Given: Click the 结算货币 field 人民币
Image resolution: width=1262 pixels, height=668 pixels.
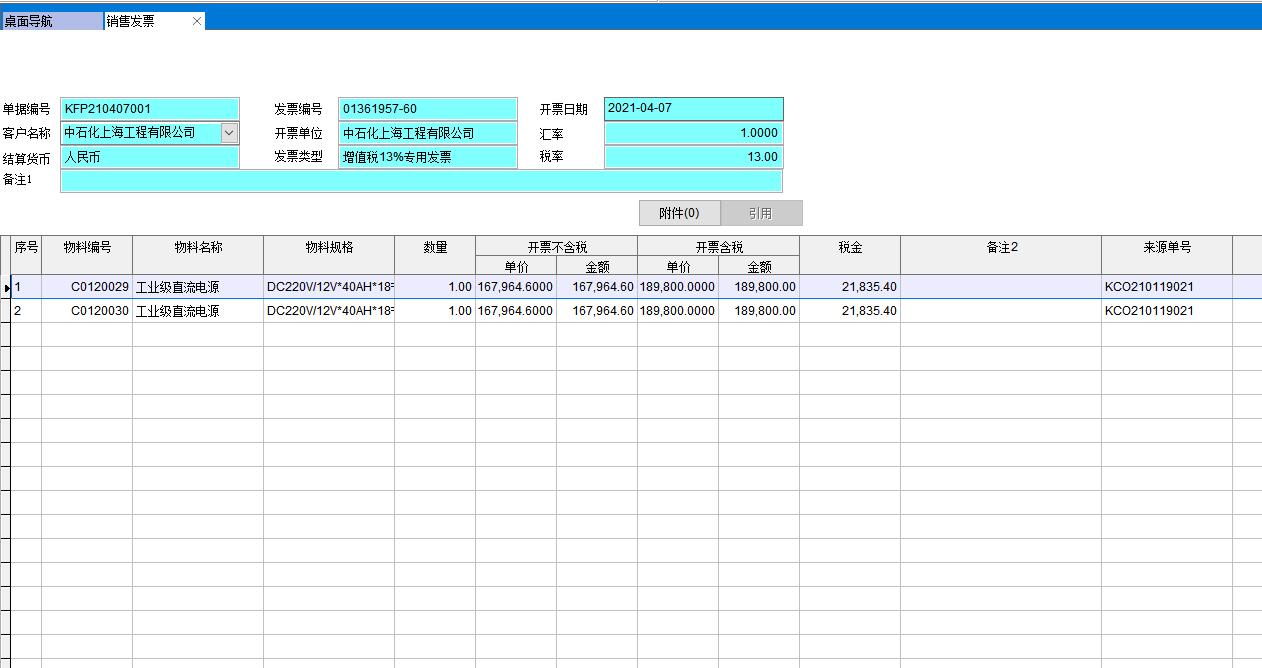Looking at the screenshot, I should (x=150, y=157).
